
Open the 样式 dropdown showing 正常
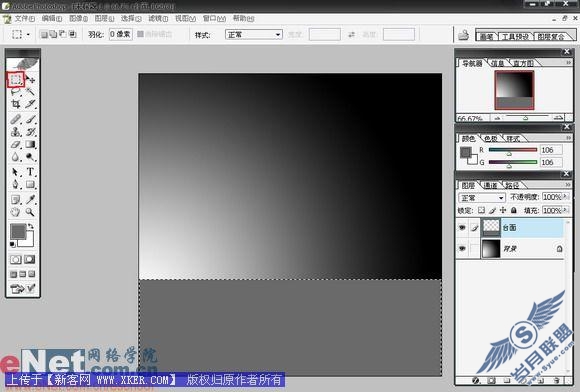[x=254, y=35]
